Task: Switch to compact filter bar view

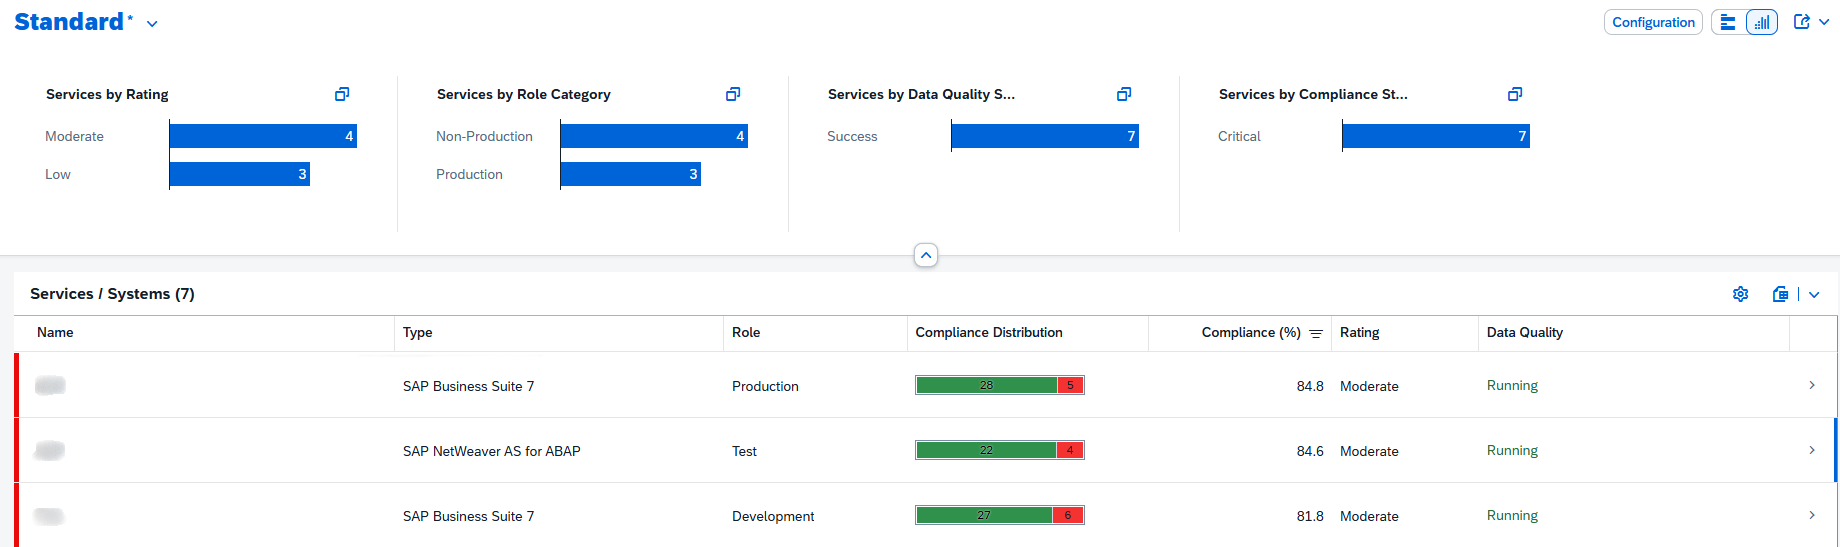Action: [1728, 22]
